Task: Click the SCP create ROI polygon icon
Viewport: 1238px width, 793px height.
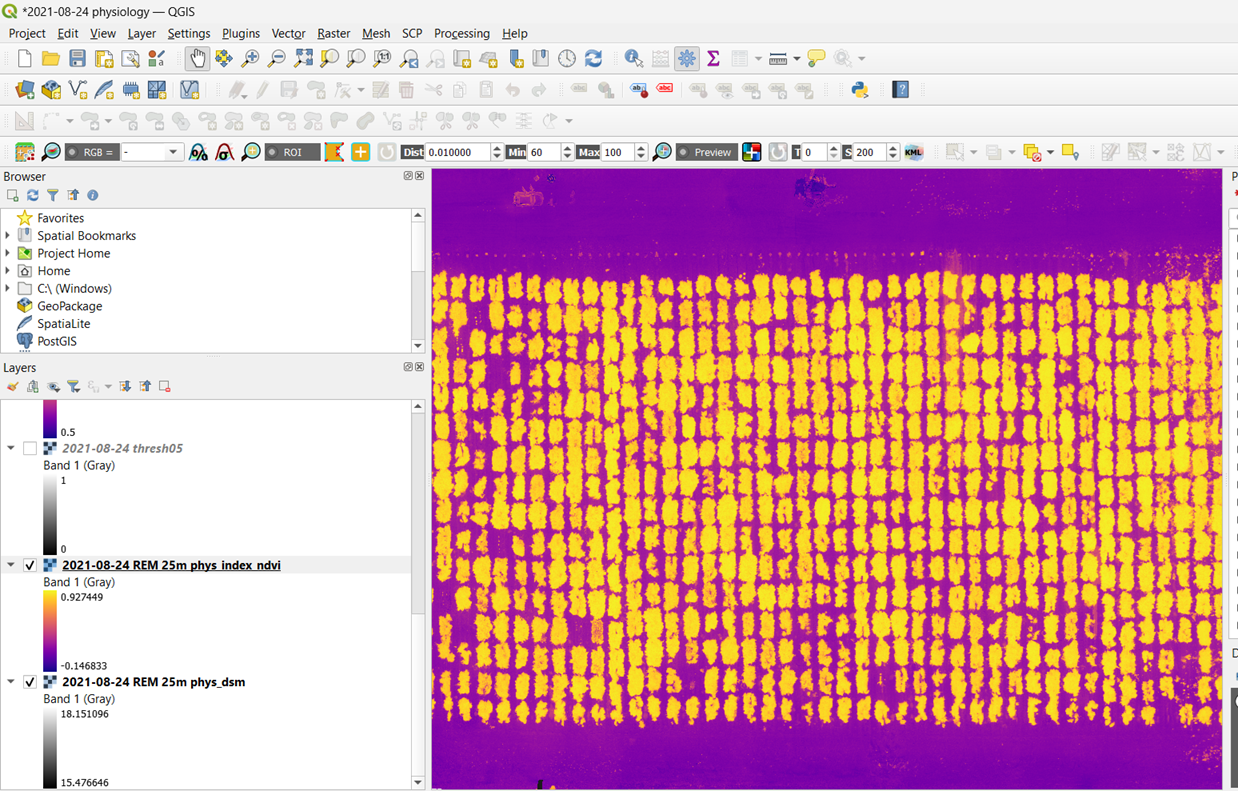Action: pos(334,152)
